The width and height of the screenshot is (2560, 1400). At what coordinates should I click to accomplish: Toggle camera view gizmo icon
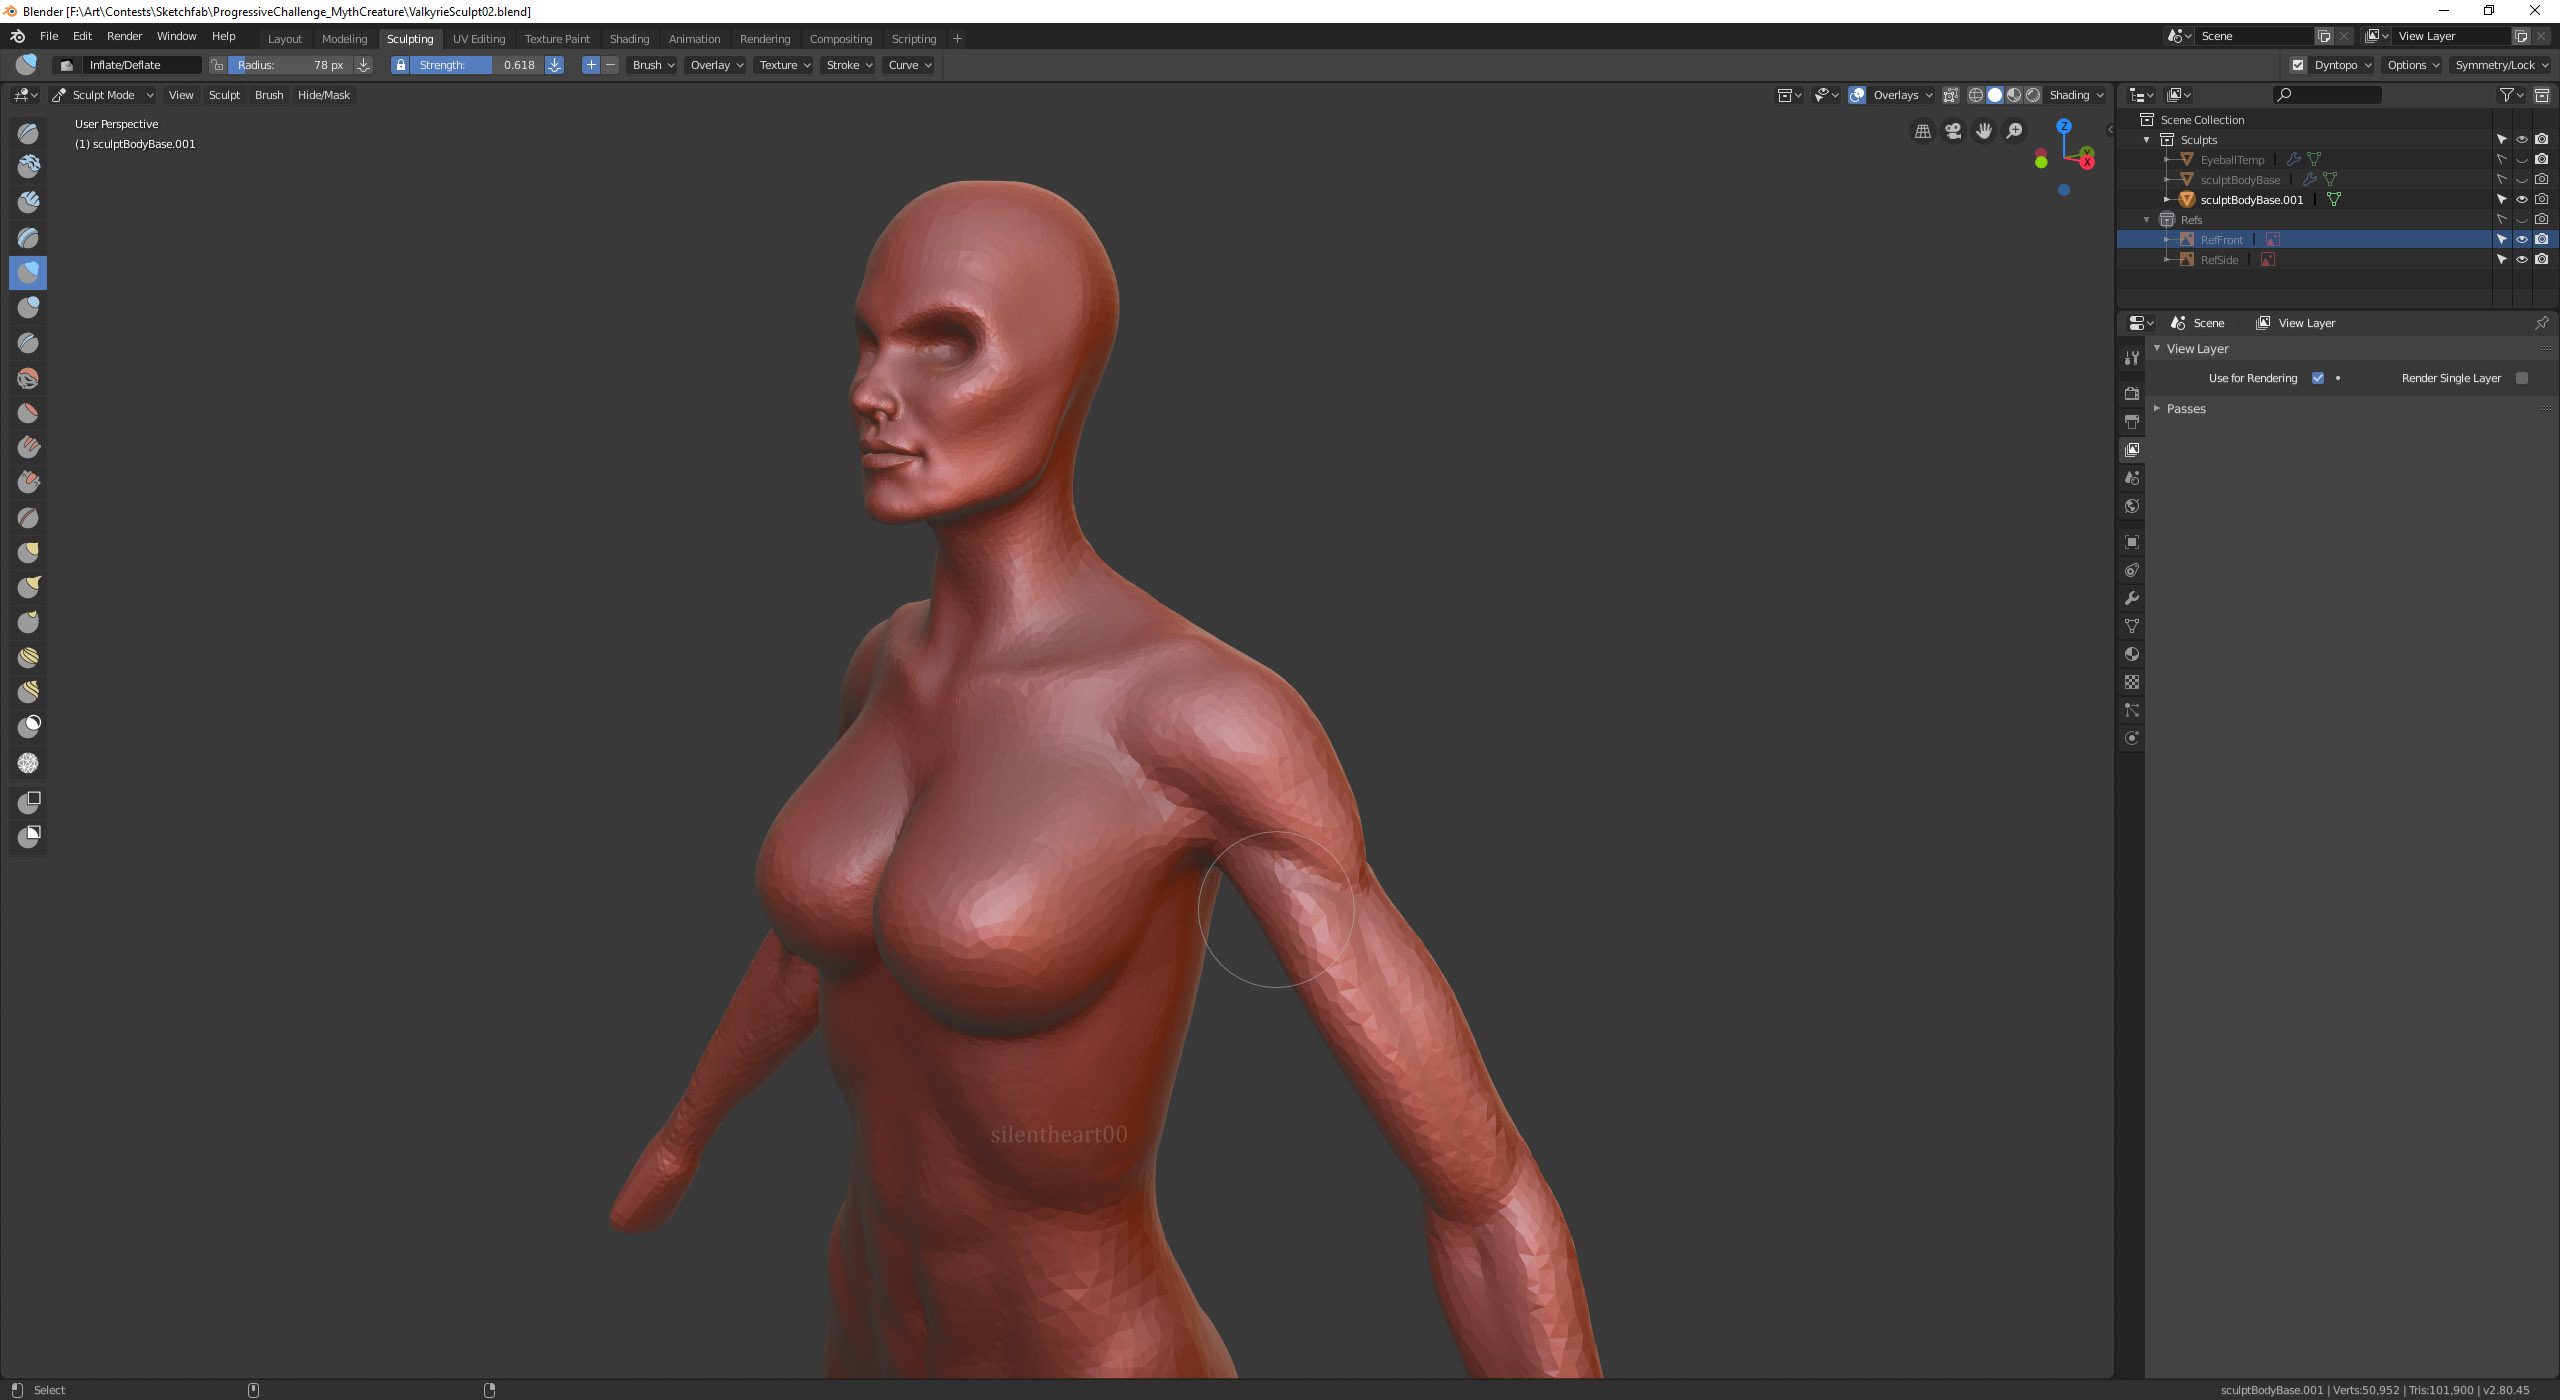click(x=1953, y=131)
